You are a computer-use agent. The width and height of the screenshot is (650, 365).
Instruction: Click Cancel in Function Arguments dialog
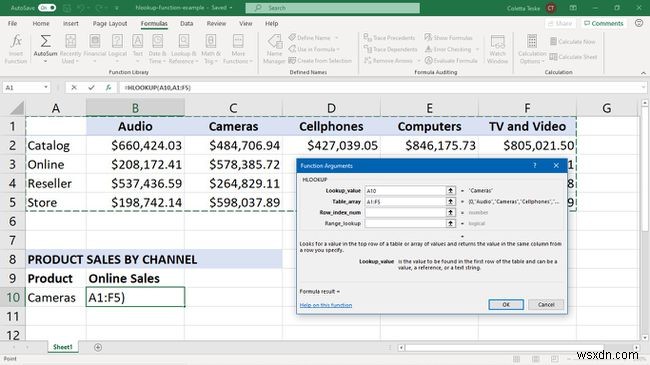546,304
